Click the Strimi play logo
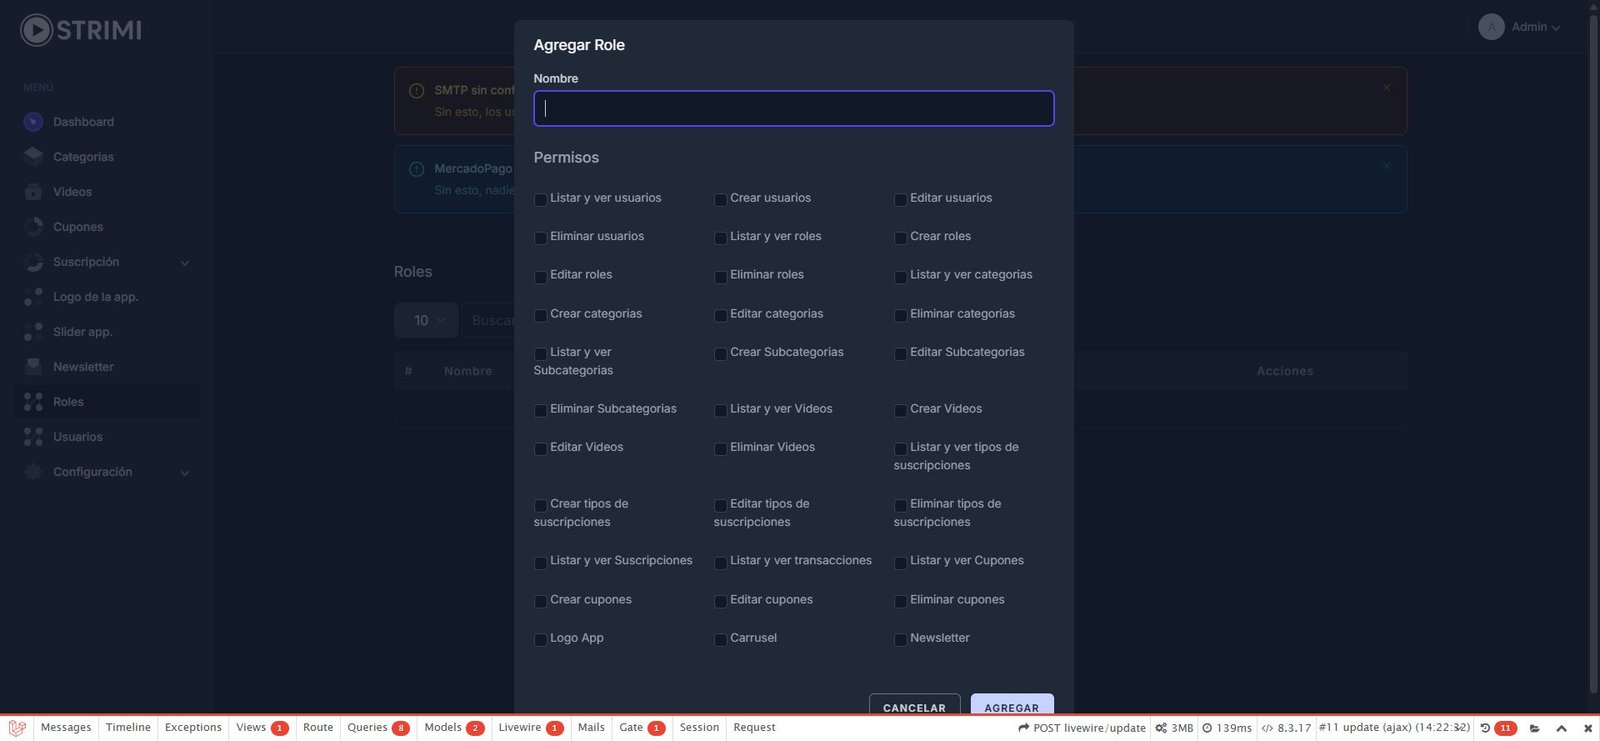 point(36,30)
